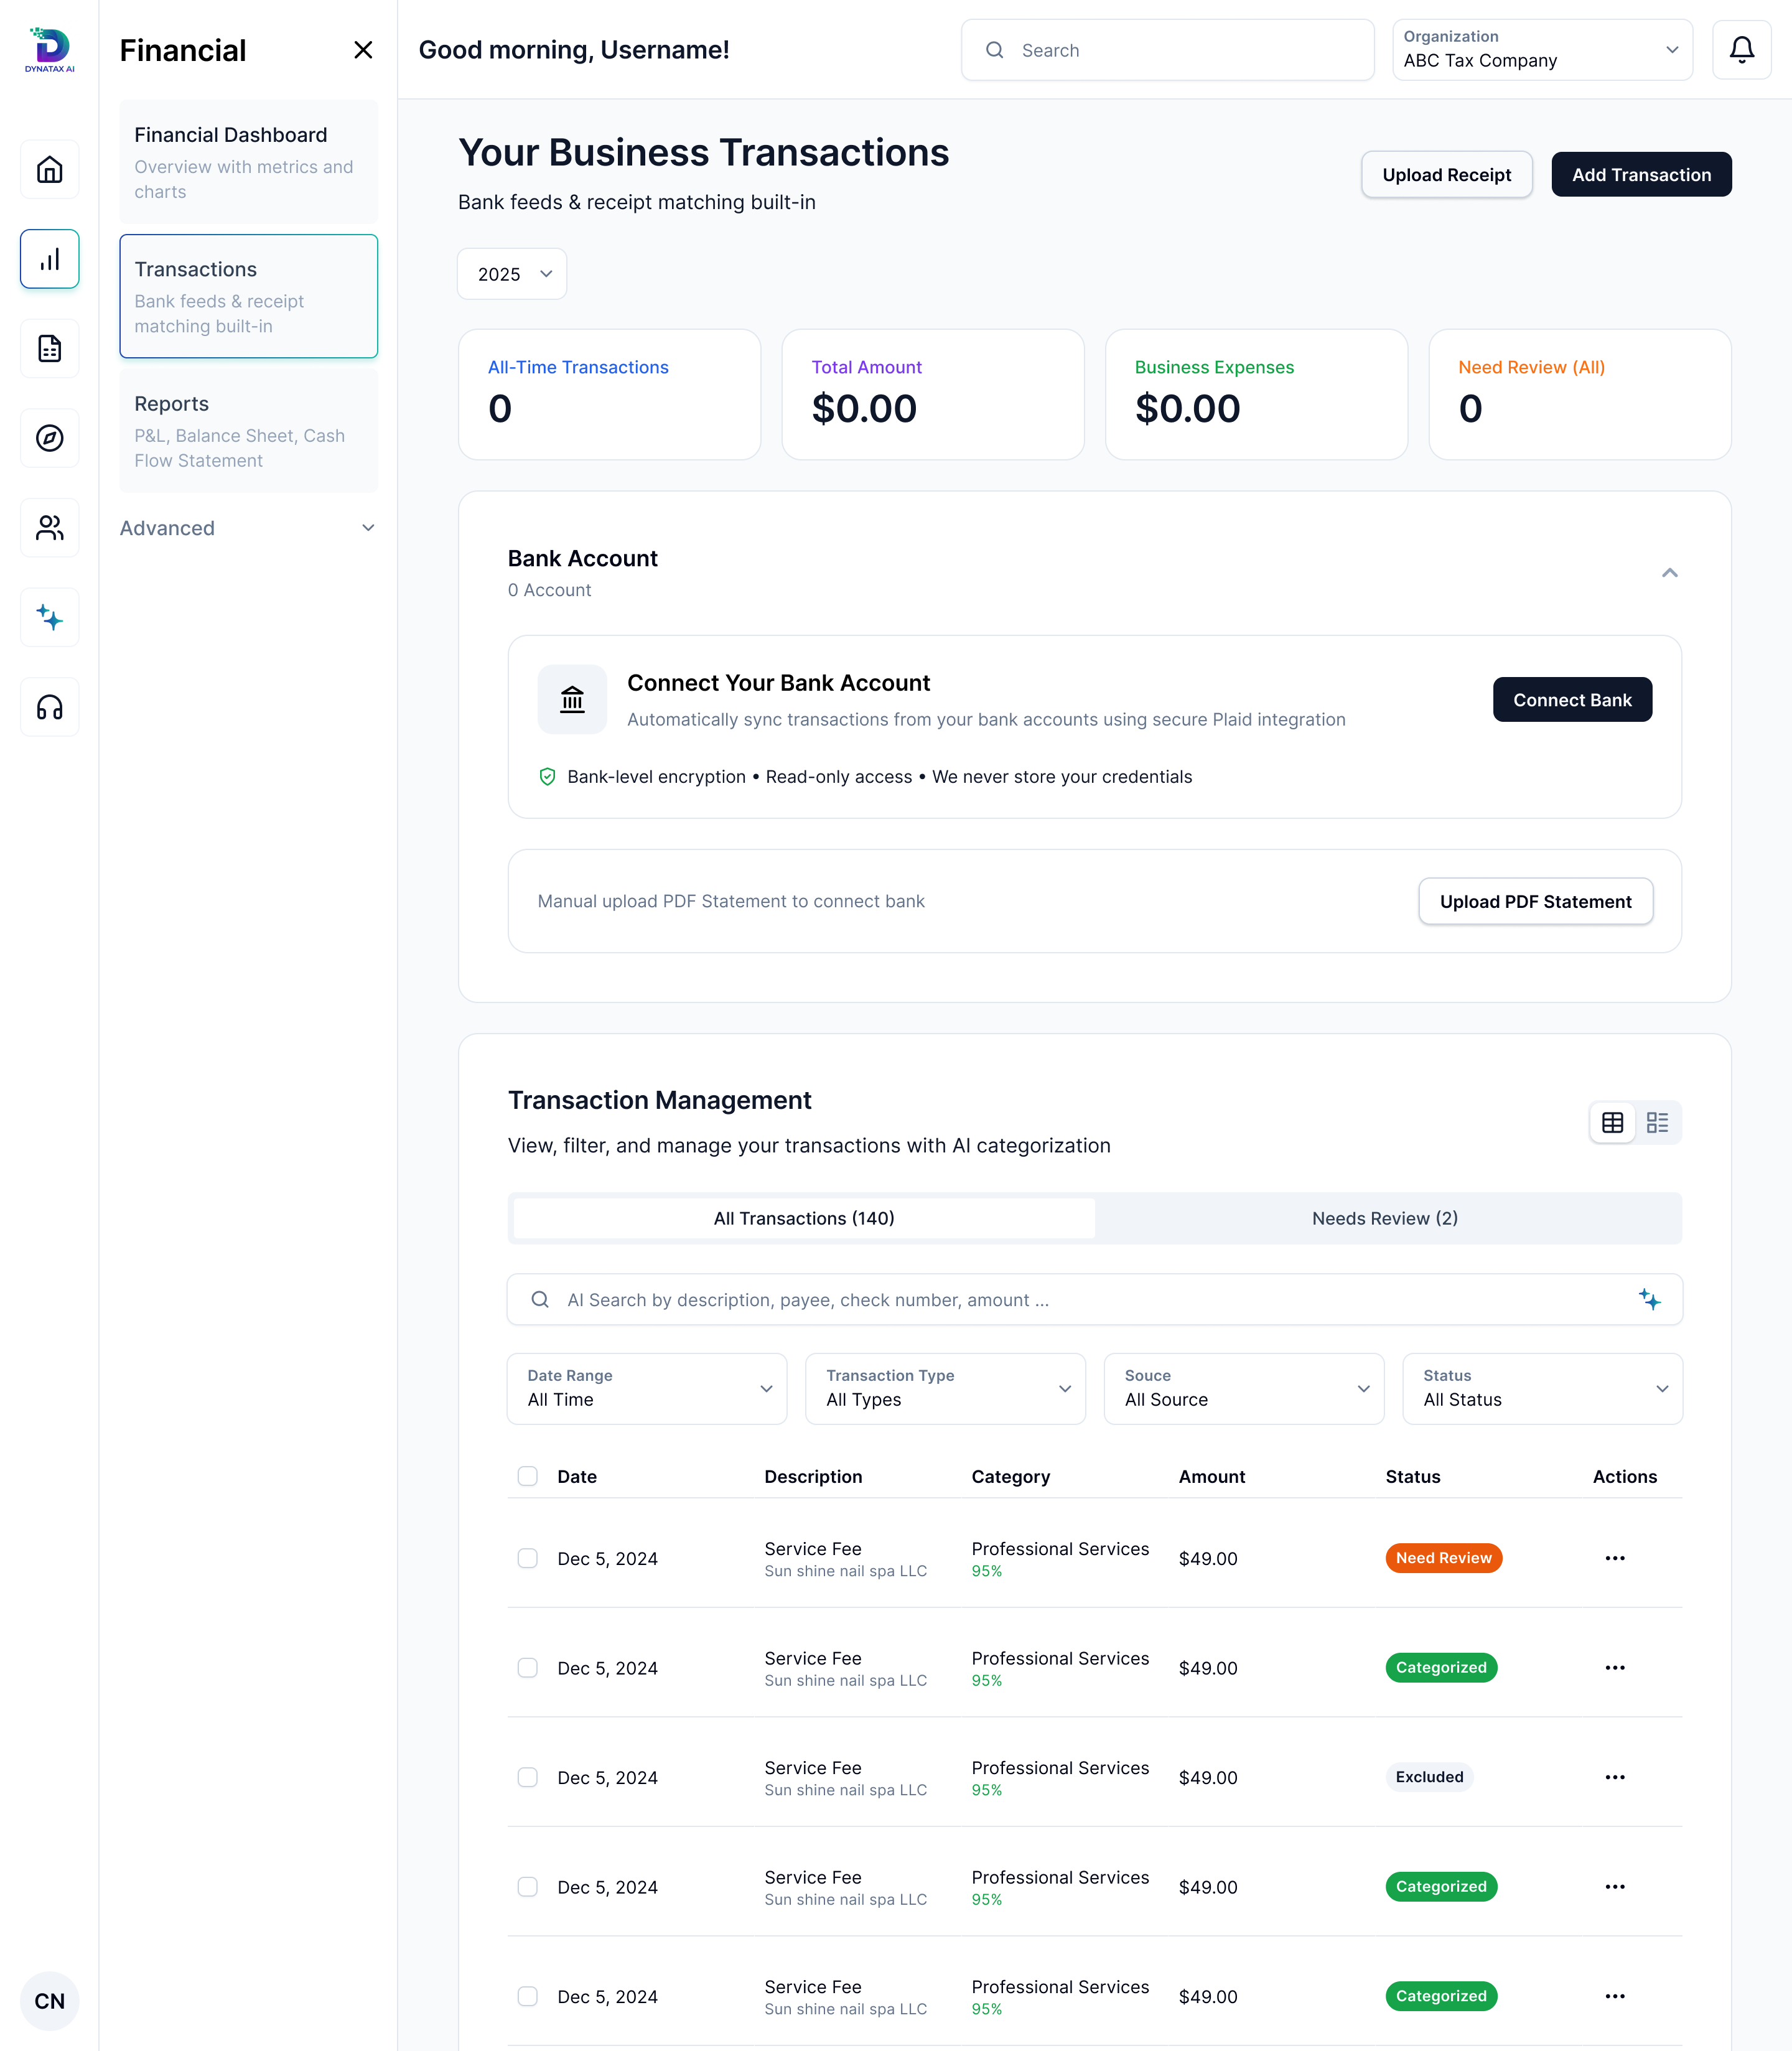Click the Connect Bank button
Image resolution: width=1792 pixels, height=2051 pixels.
1571,700
